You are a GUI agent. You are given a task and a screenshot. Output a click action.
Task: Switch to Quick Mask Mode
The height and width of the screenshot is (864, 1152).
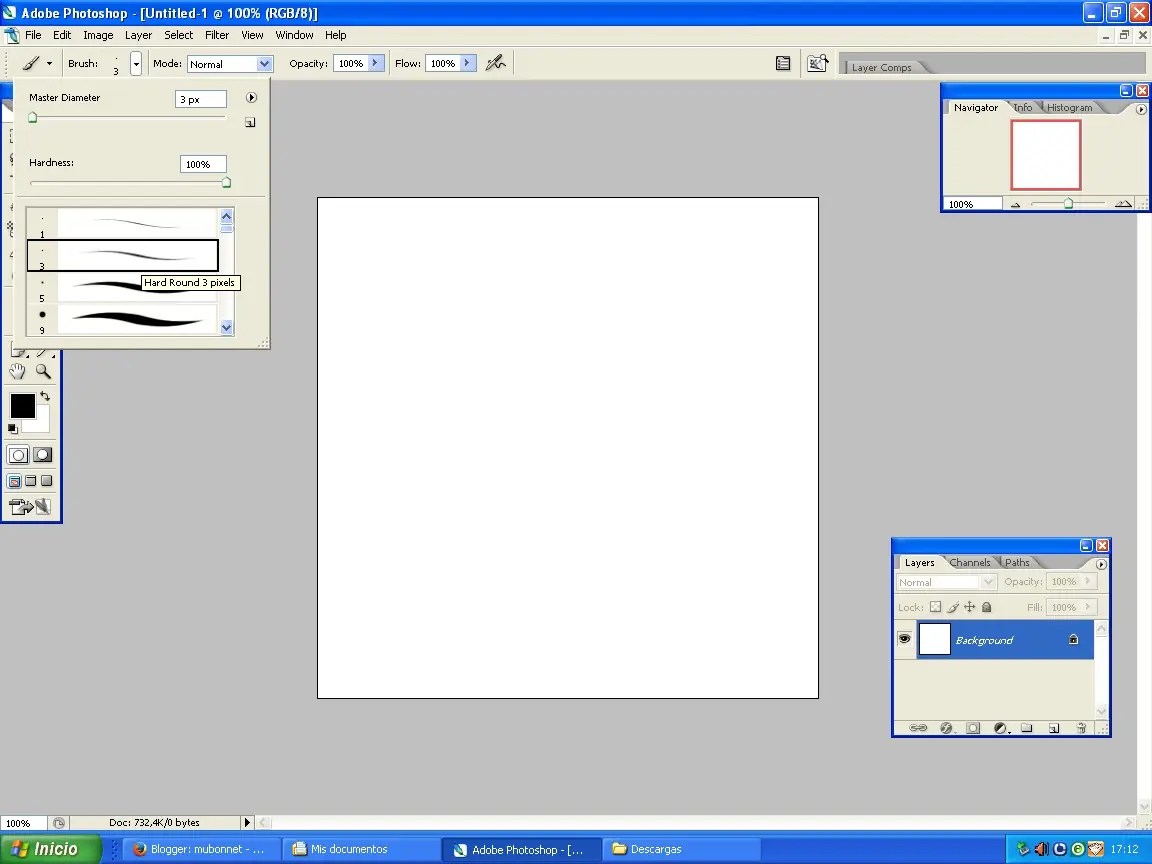(x=43, y=455)
